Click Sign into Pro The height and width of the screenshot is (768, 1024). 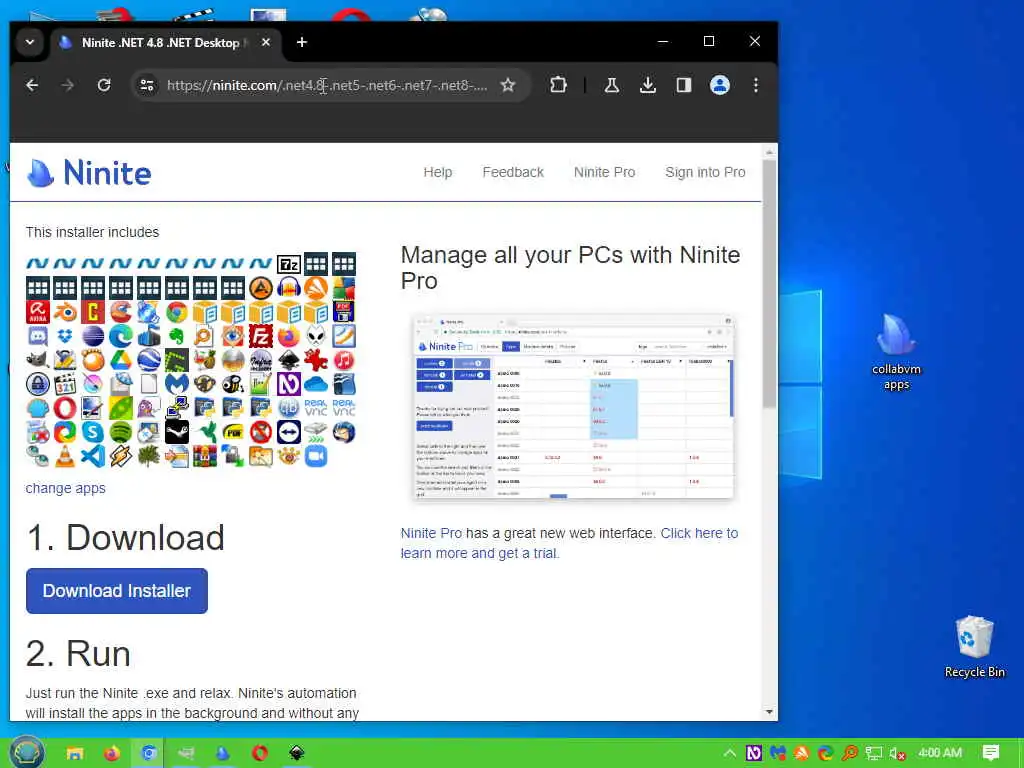(x=705, y=172)
